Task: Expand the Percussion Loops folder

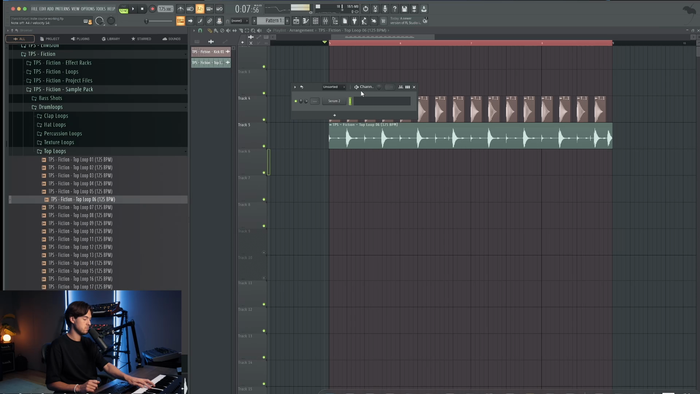Action: pos(62,133)
